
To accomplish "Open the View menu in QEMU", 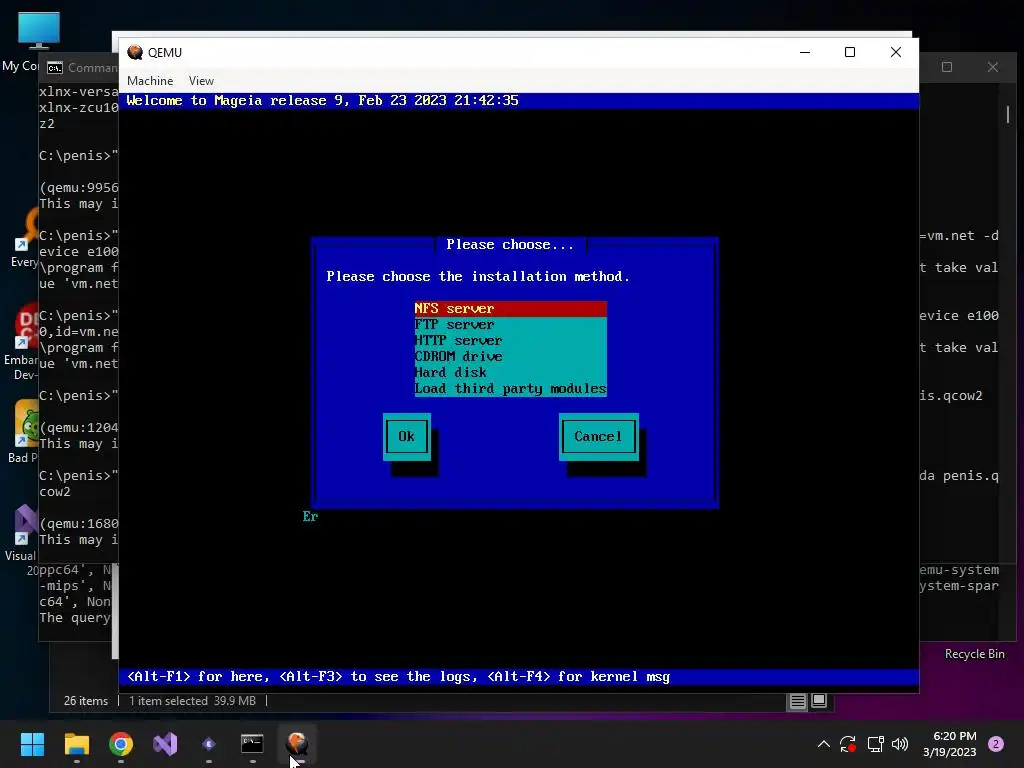I will [x=201, y=80].
